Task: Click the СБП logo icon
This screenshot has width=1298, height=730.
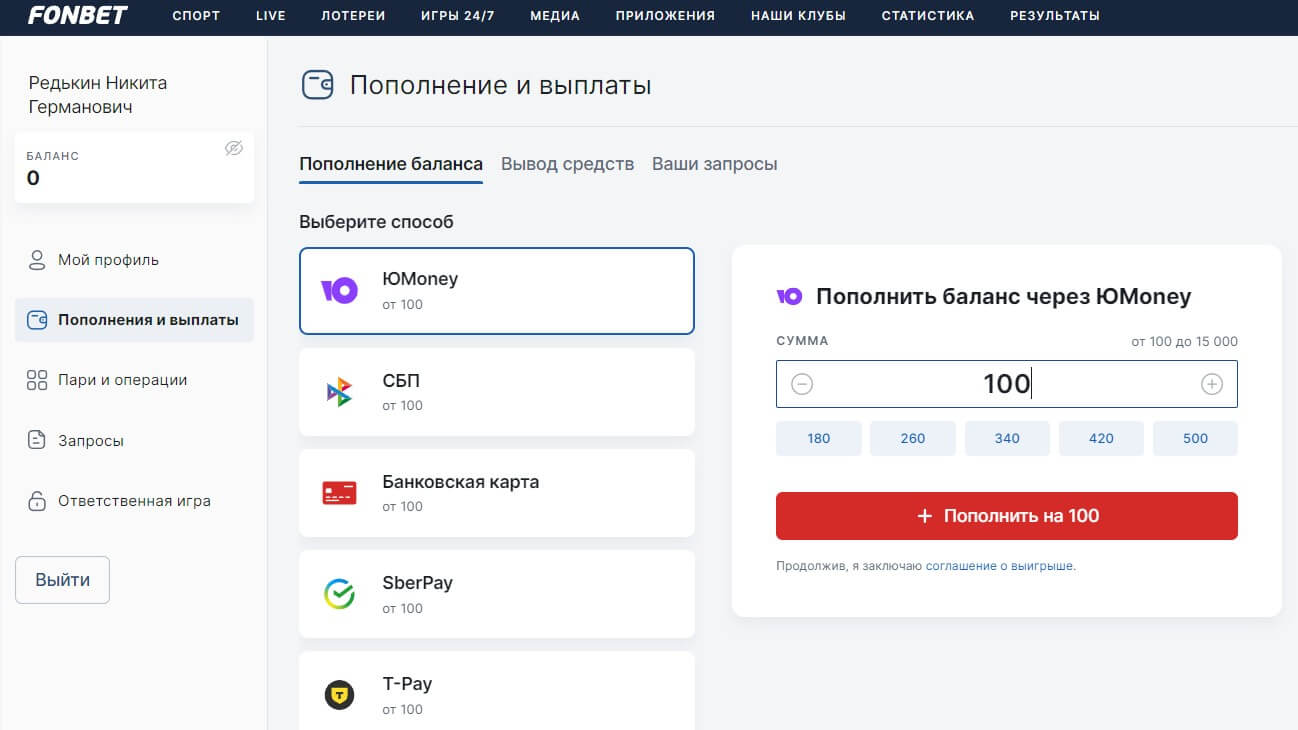Action: [x=339, y=392]
